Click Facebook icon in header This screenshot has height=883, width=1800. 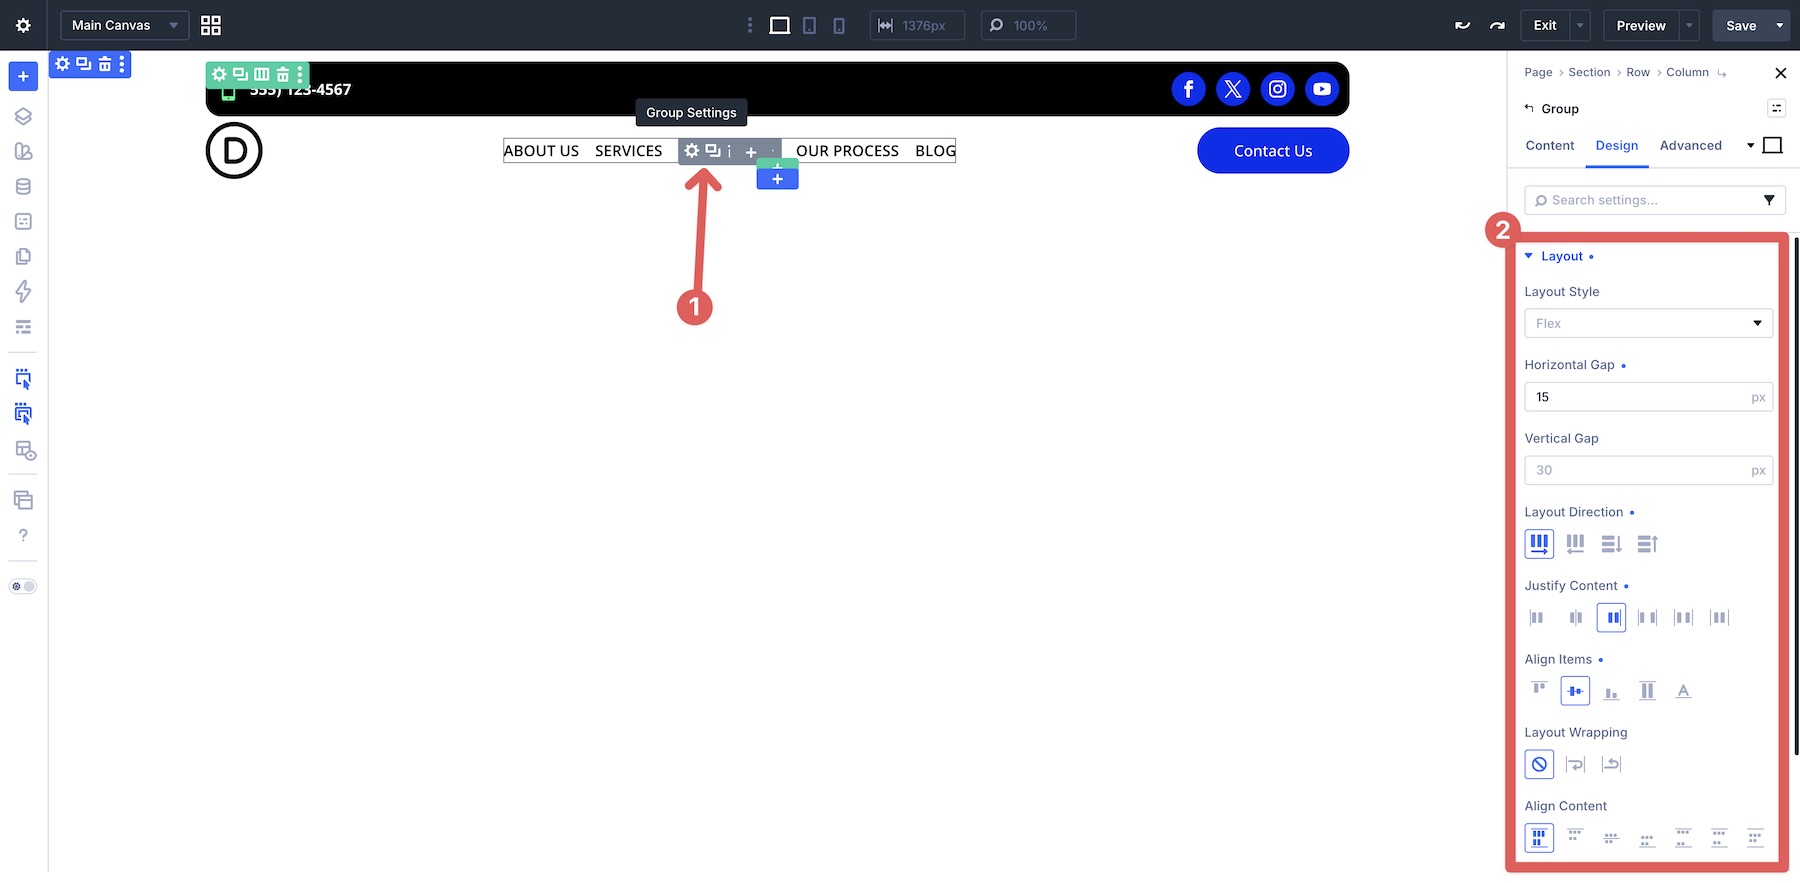pyautogui.click(x=1188, y=89)
